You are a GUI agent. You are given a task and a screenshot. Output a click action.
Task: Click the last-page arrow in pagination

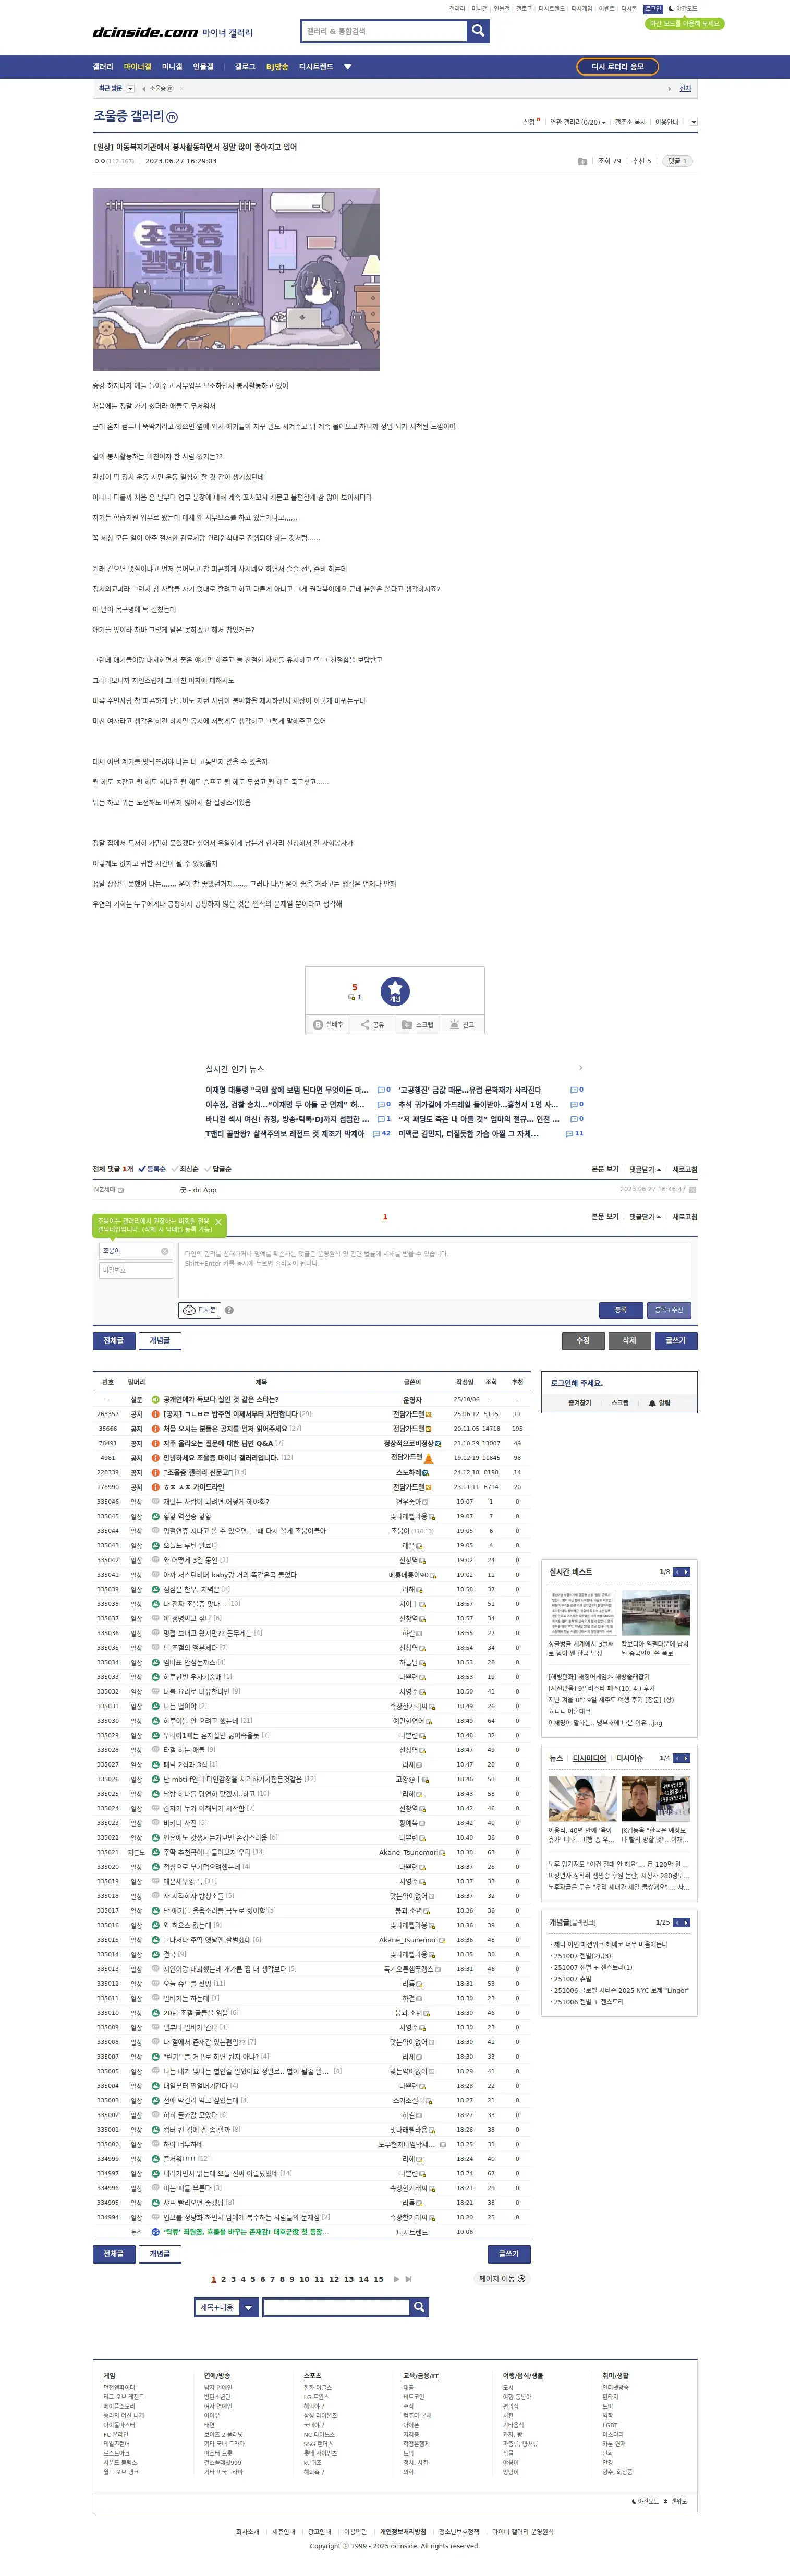click(408, 2279)
